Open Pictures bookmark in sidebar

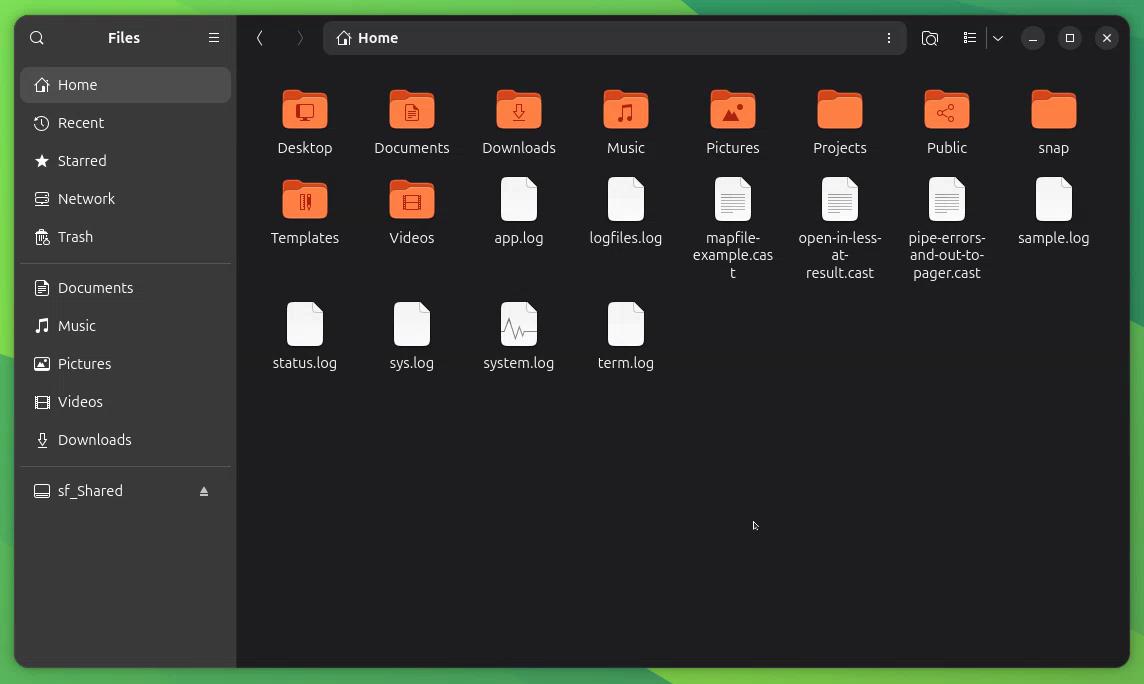click(x=125, y=363)
